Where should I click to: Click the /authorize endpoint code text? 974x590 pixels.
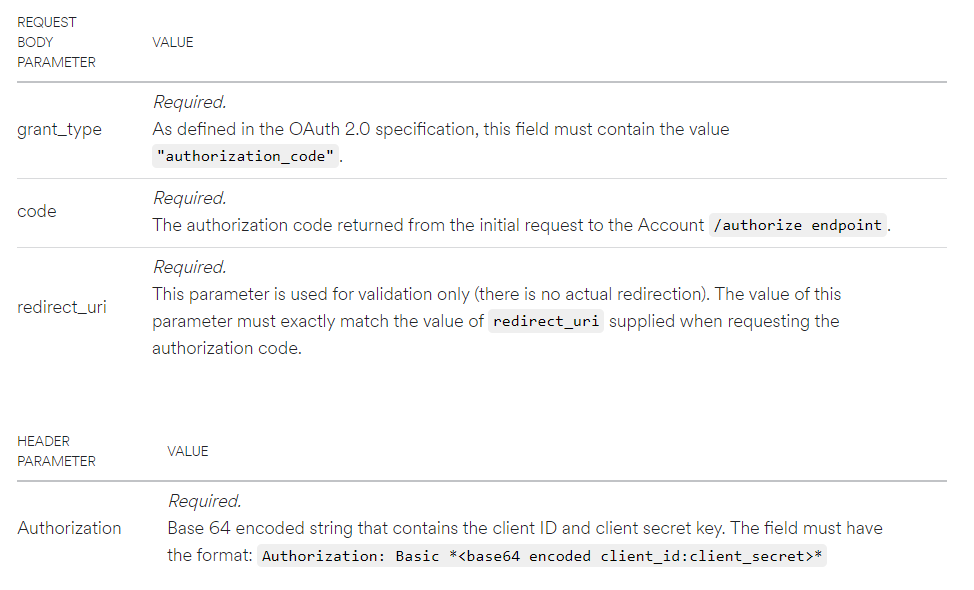[x=797, y=225]
